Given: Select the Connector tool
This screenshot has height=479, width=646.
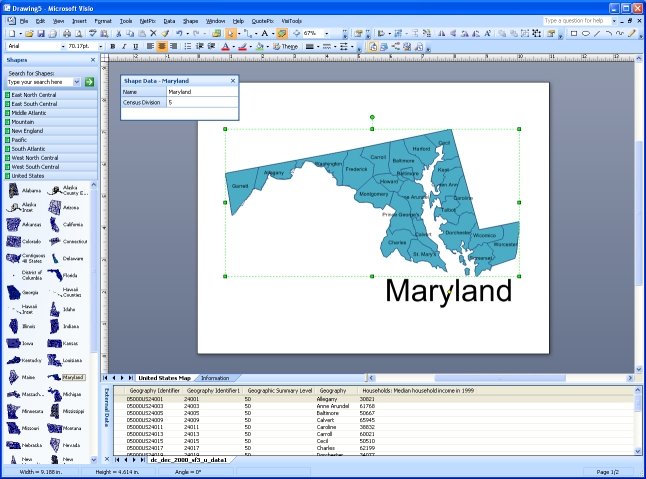Looking at the screenshot, I should (247, 33).
